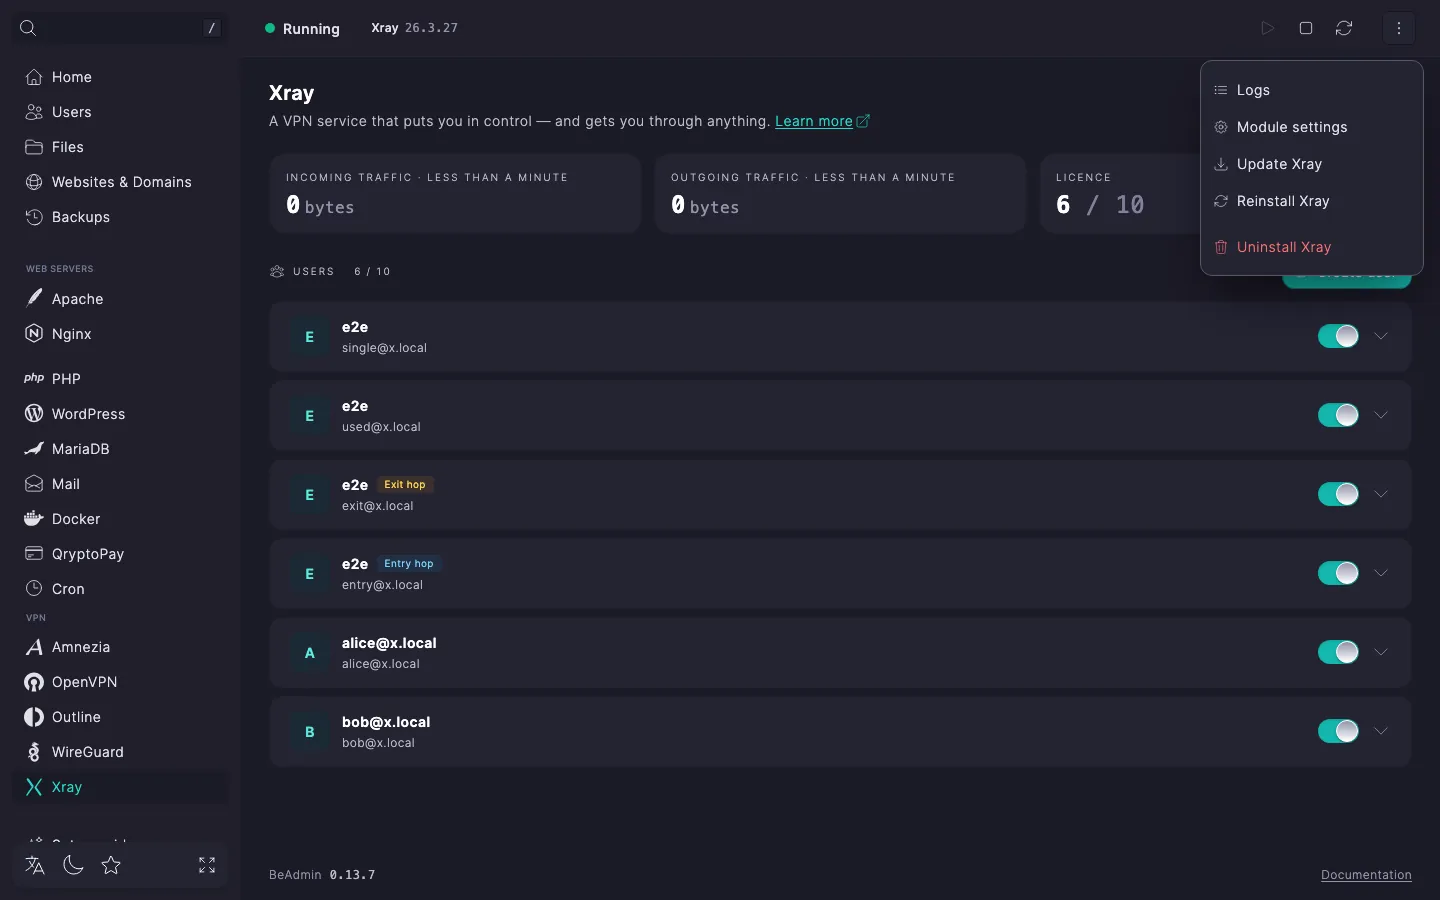Click the star favorites icon
1440x900 pixels.
[x=111, y=865]
